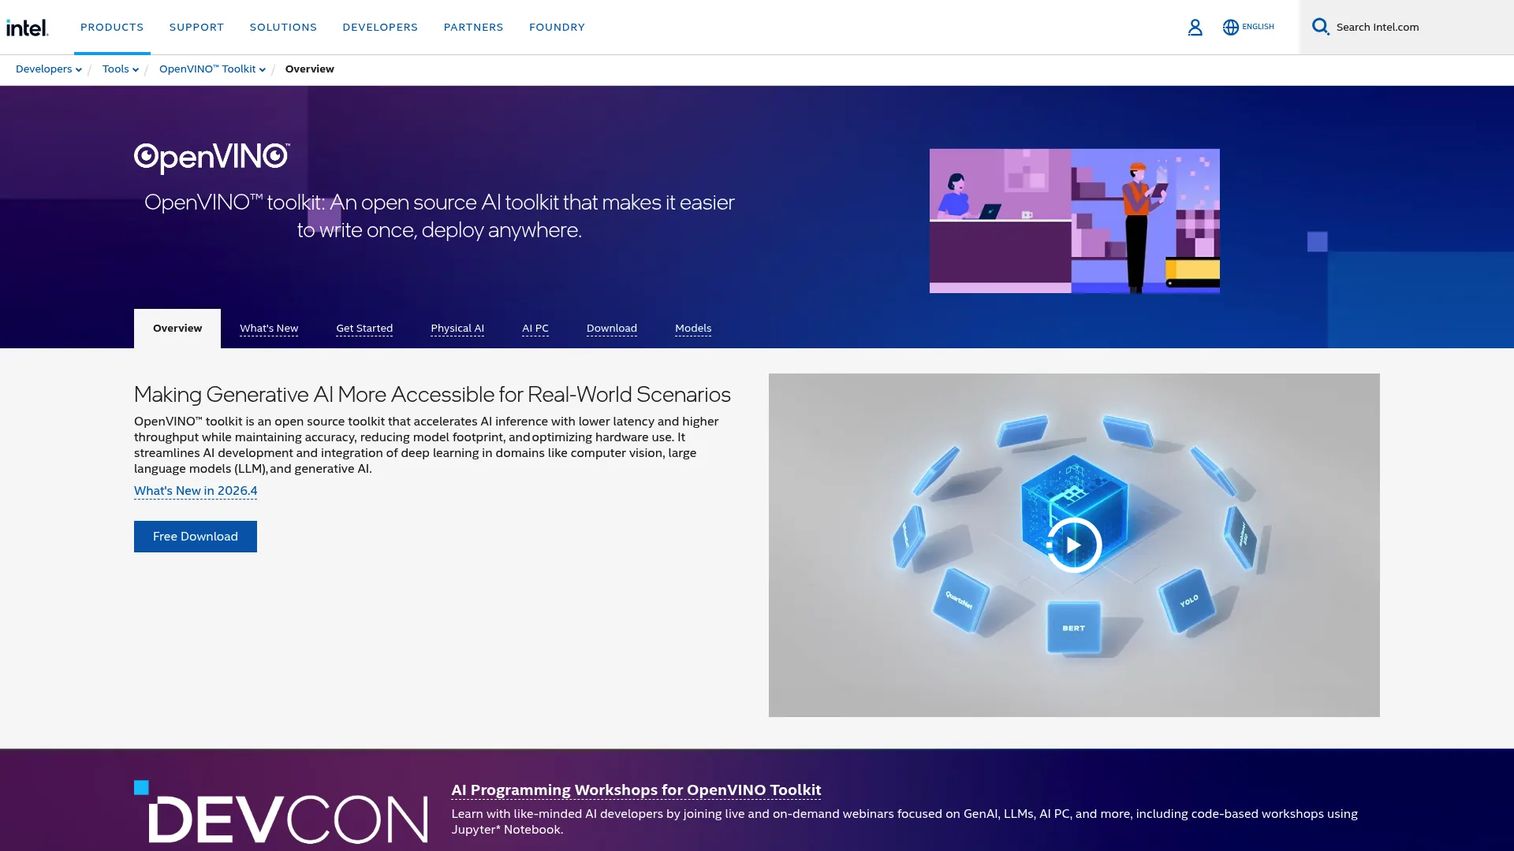
Task: Open the Products menu
Action: (112, 27)
